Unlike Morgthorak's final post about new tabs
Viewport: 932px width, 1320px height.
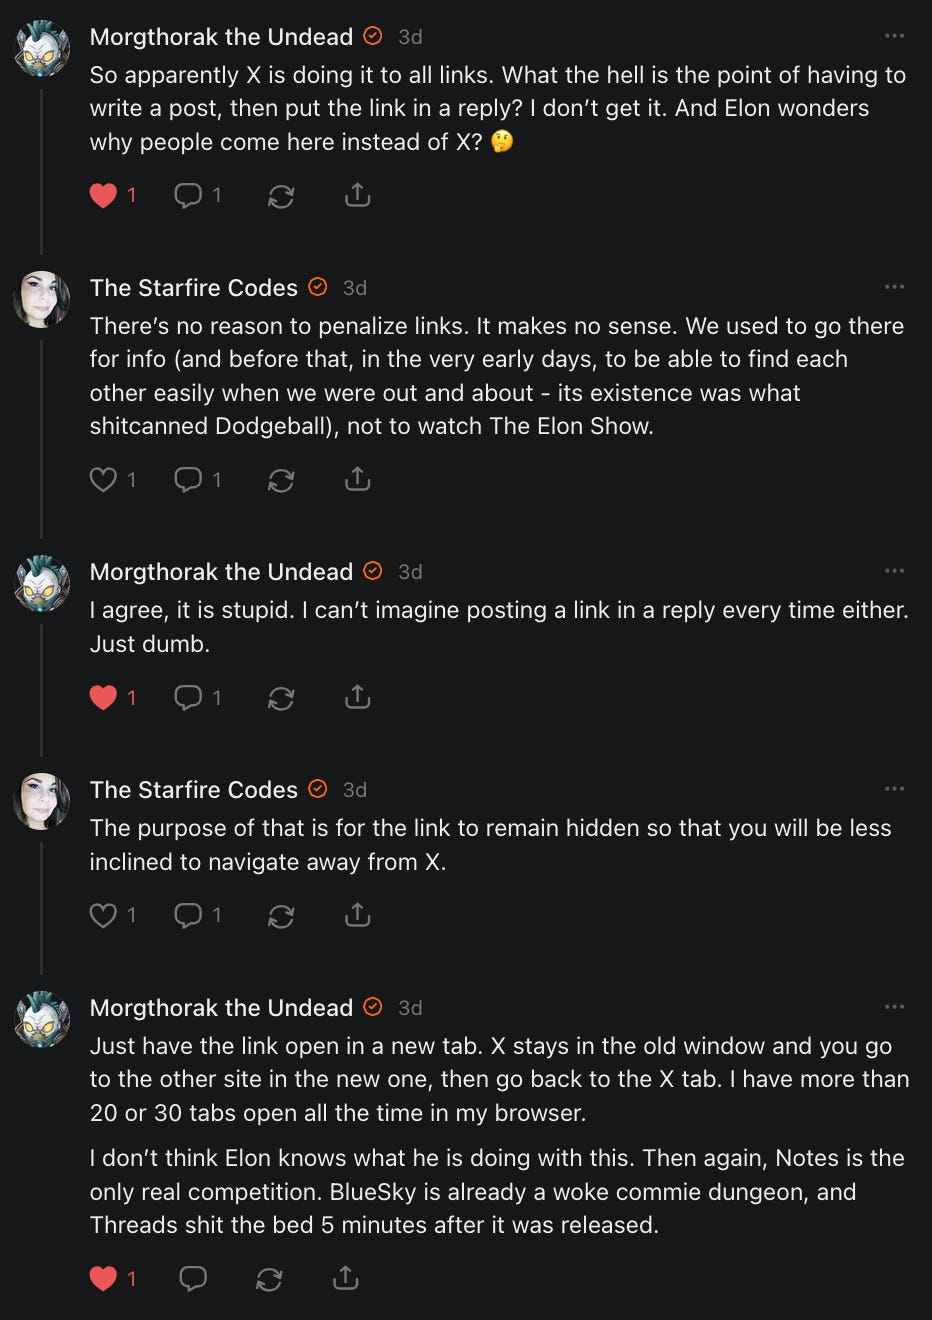pyautogui.click(x=104, y=1277)
